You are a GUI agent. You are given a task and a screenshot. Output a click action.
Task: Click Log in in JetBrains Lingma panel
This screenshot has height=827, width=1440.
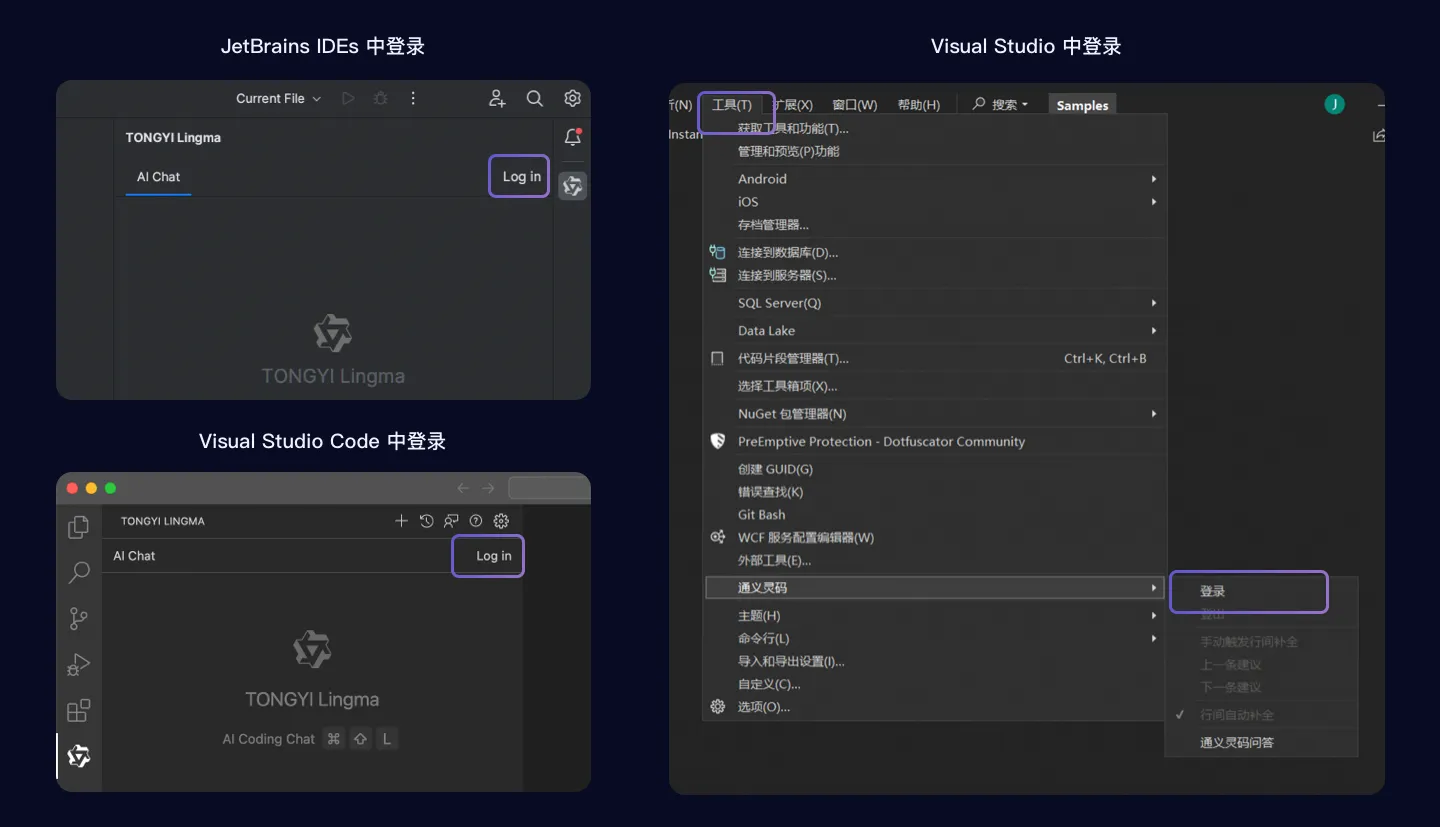click(x=521, y=177)
